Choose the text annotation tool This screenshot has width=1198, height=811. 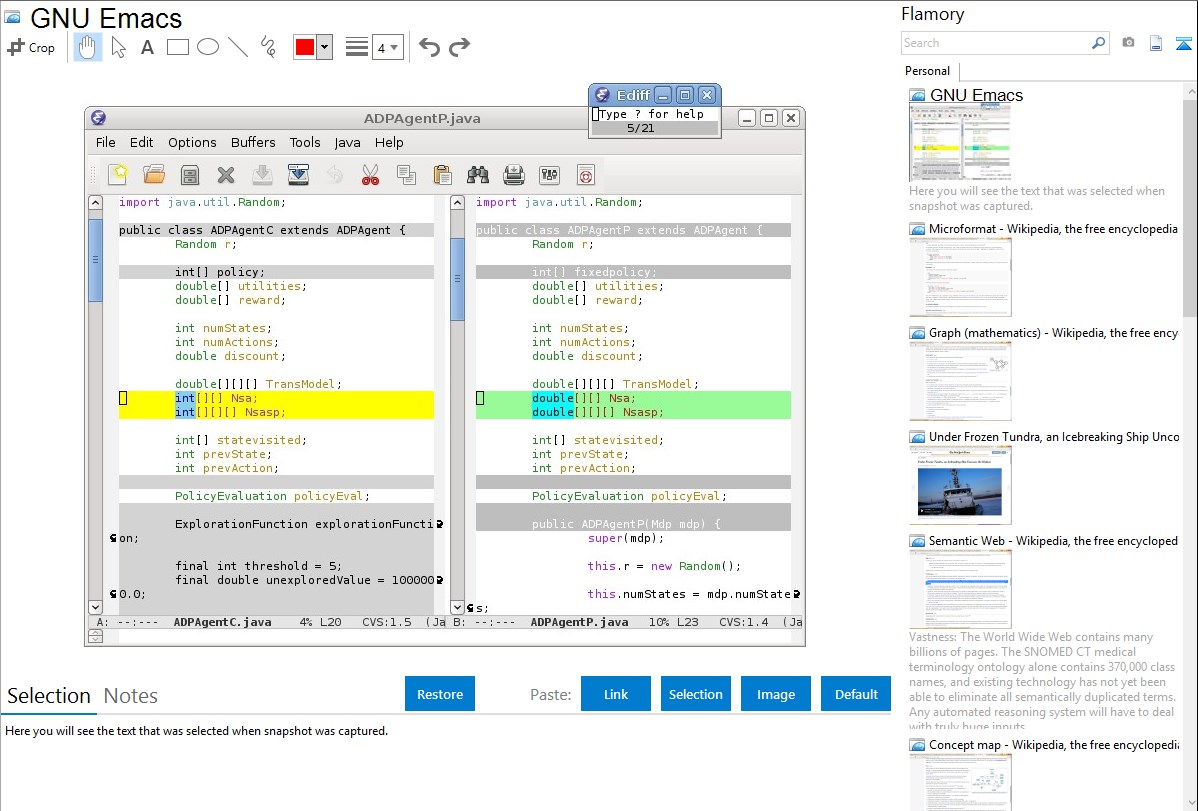[x=147, y=47]
